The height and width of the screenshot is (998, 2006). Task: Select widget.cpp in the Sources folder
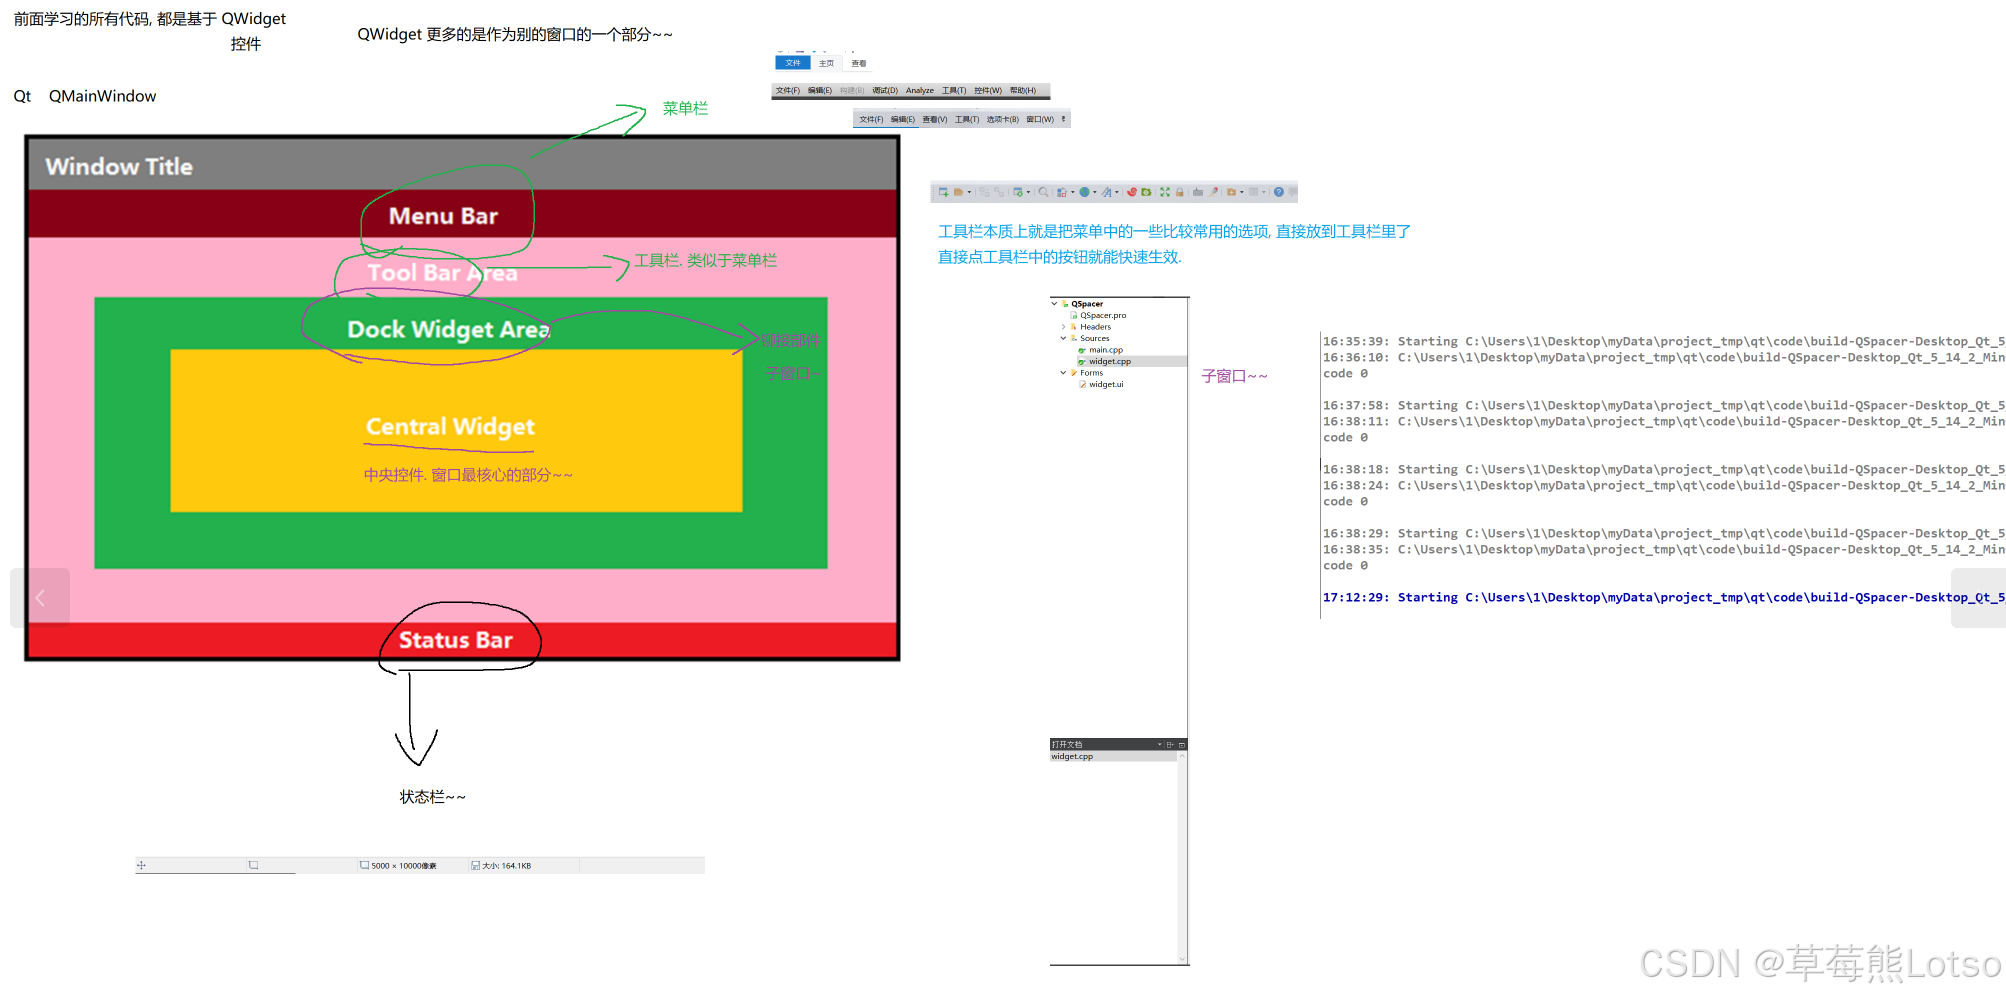click(1110, 361)
